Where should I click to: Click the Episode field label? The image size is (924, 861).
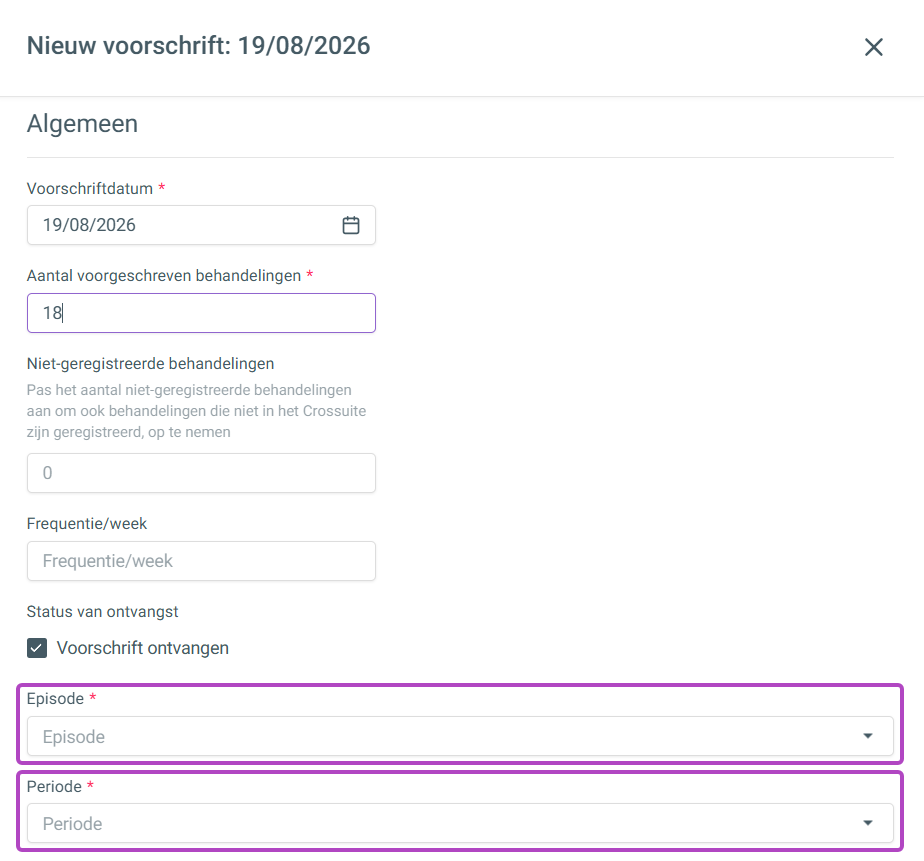(x=55, y=699)
